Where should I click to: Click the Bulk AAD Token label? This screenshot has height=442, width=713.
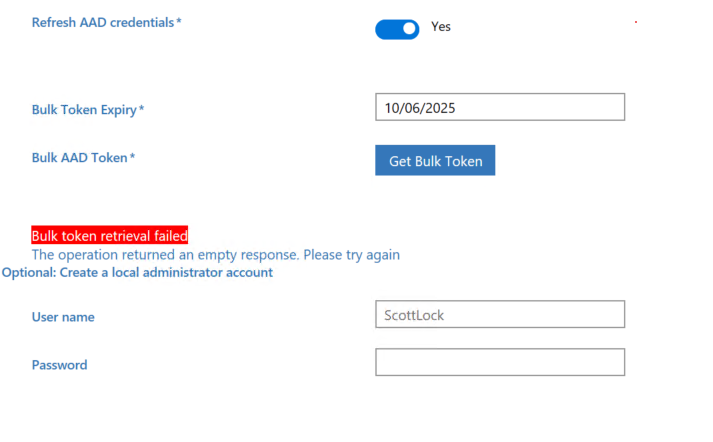pyautogui.click(x=80, y=158)
